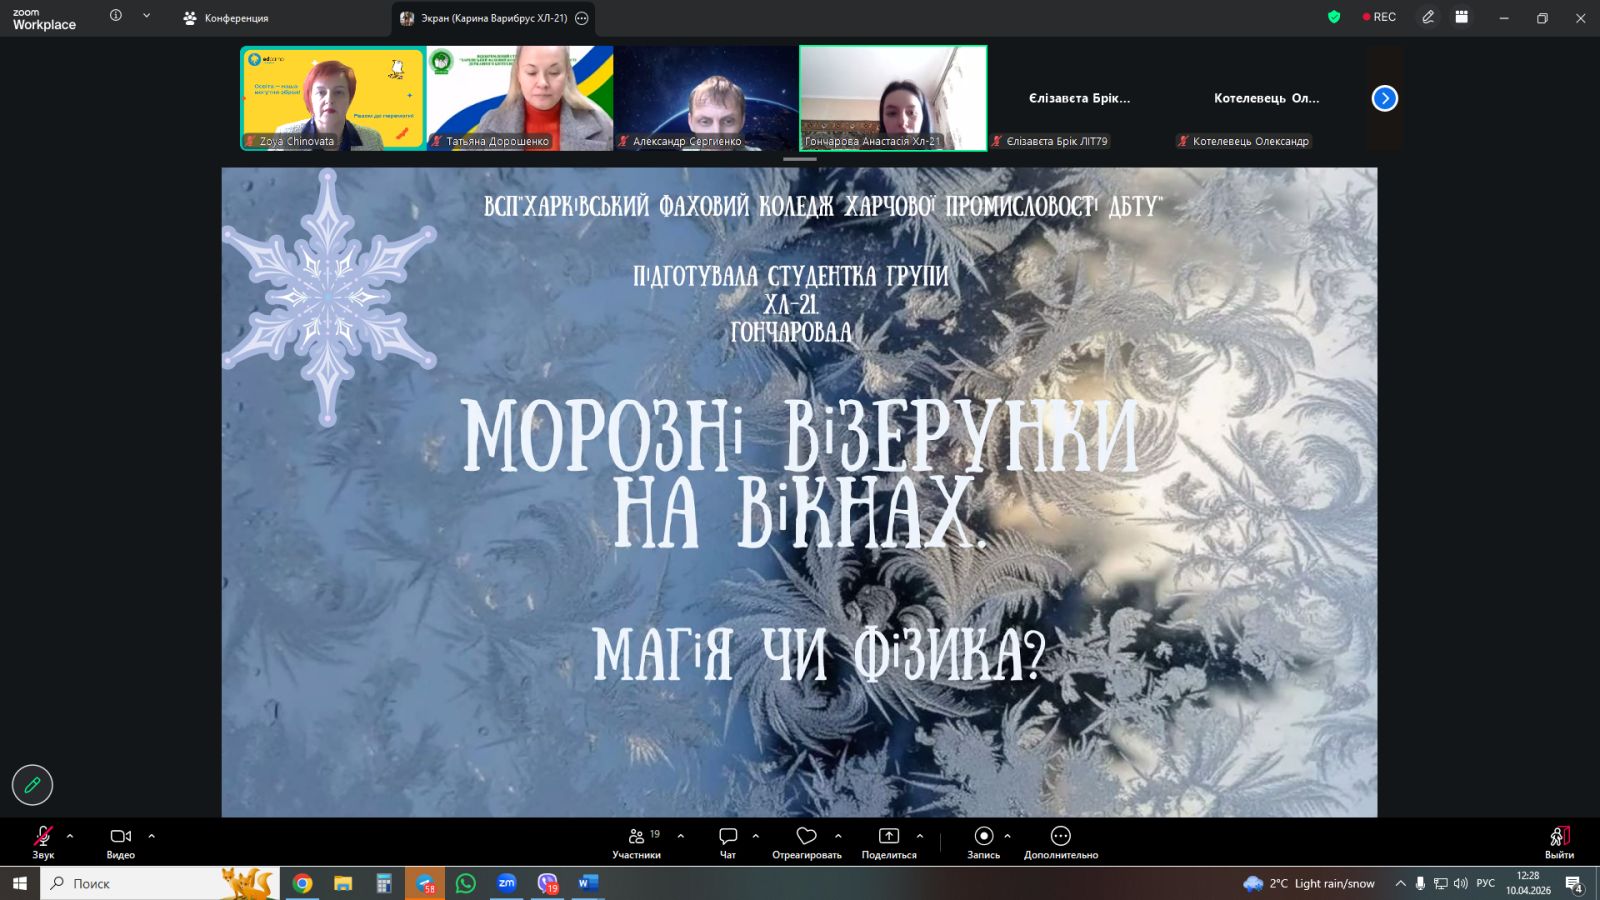Click the Share screen icon
The height and width of the screenshot is (900, 1600).
point(888,837)
